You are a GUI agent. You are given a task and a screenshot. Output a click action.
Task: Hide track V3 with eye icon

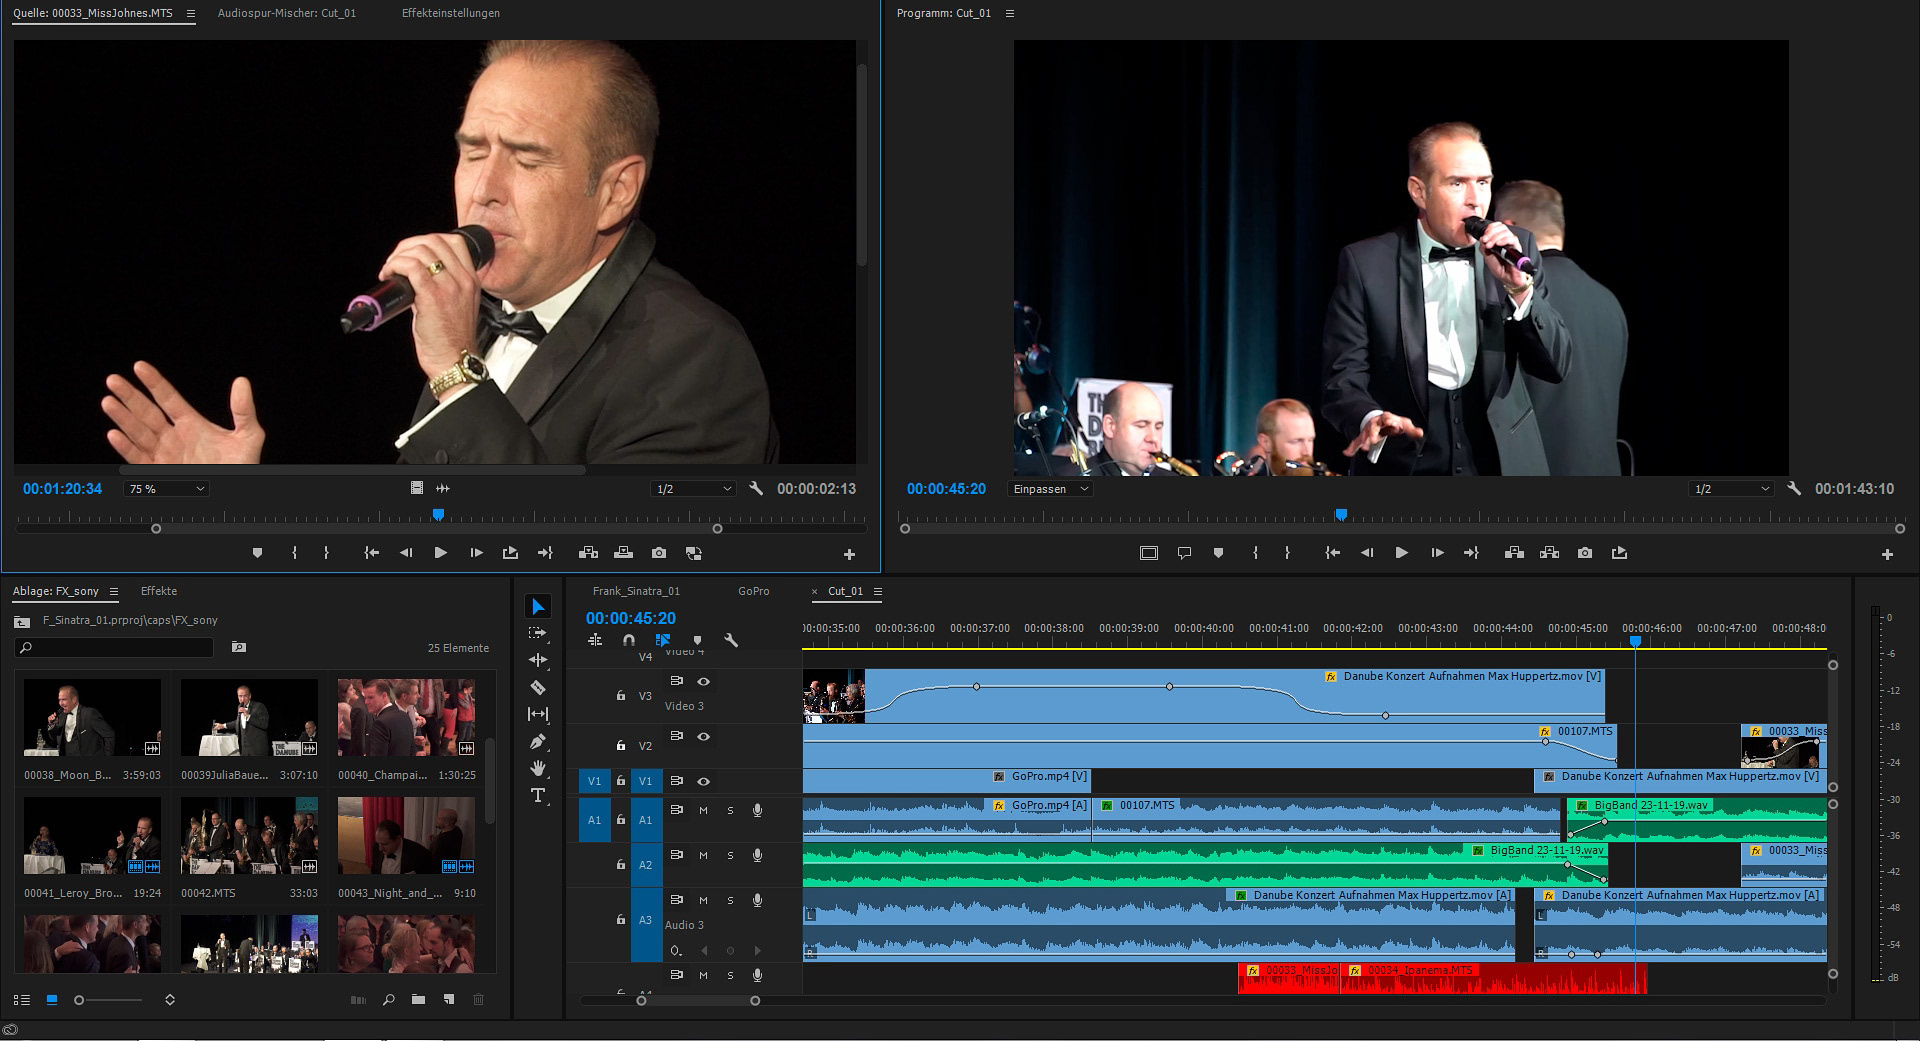703,681
